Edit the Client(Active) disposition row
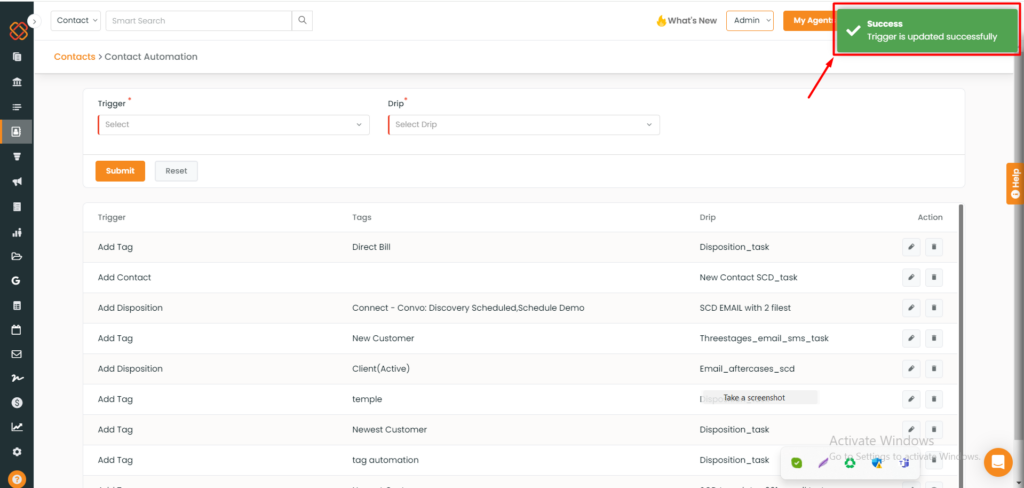The height and width of the screenshot is (488, 1024). pos(911,368)
